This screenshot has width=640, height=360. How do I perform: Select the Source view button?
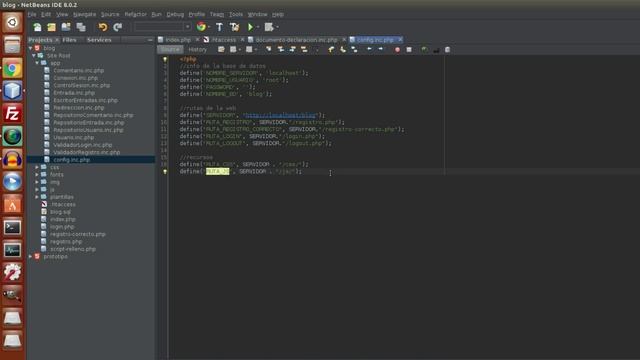click(170, 49)
